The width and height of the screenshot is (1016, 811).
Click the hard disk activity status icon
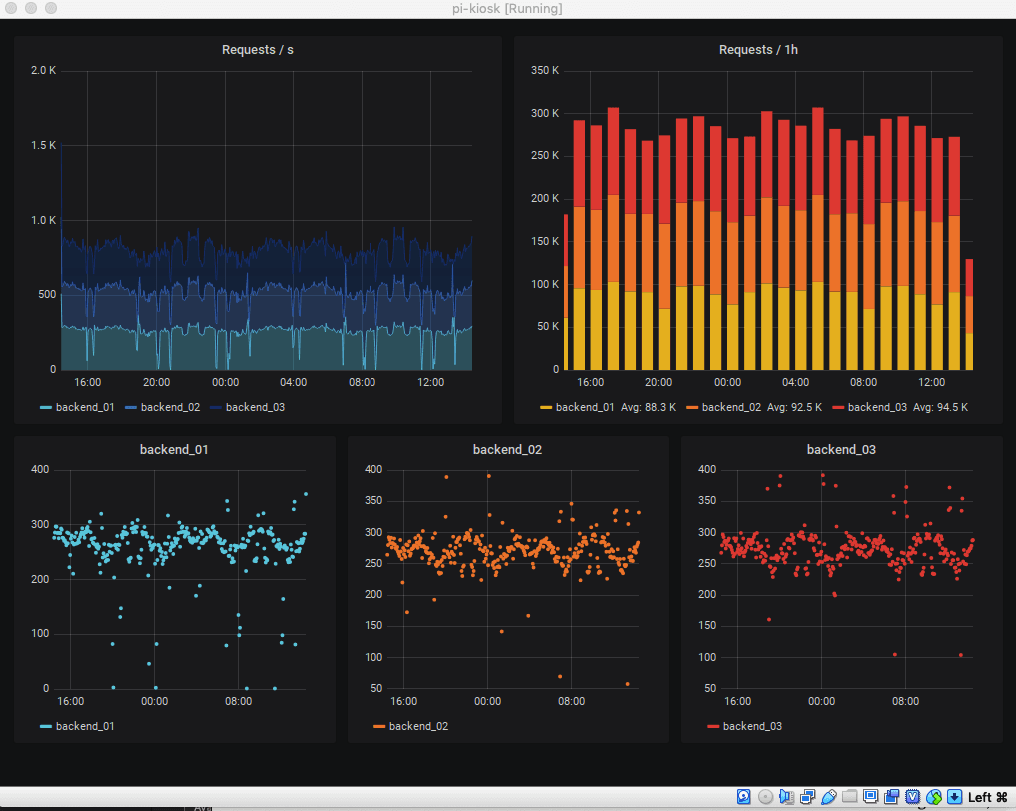pos(744,797)
